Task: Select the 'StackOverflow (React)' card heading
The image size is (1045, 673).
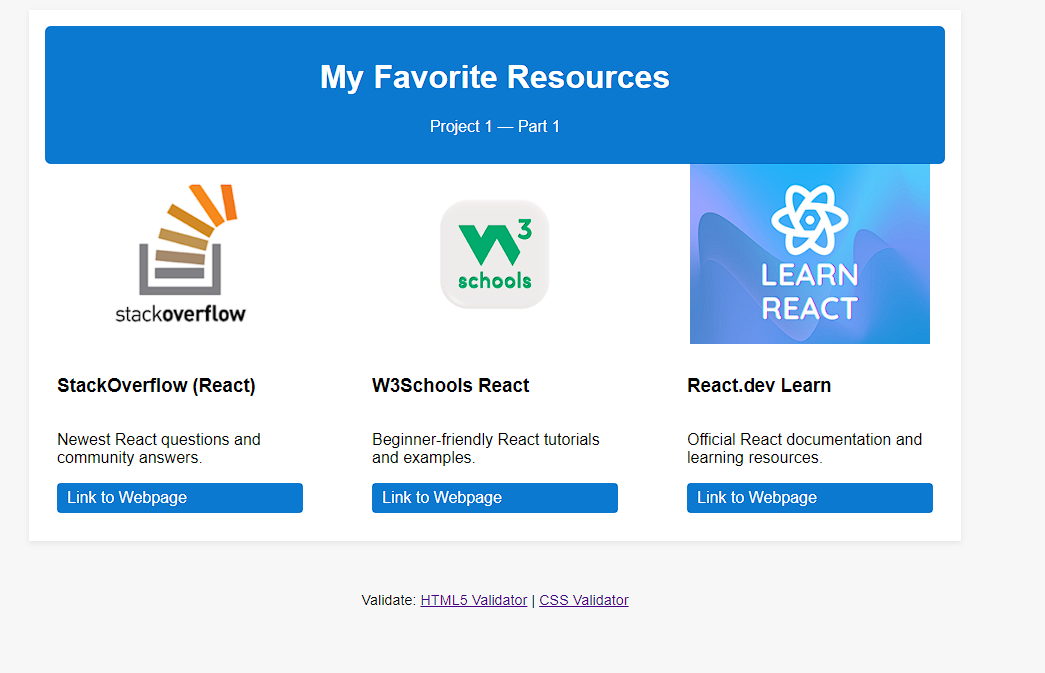Action: pyautogui.click(x=156, y=385)
